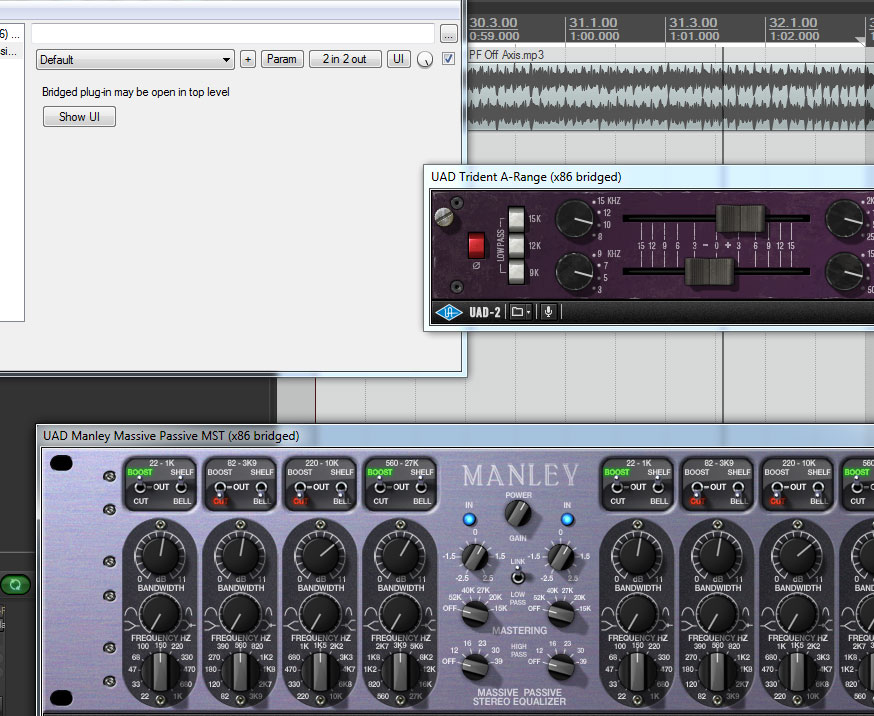Click the Show UI button
The image size is (874, 716).
[79, 117]
